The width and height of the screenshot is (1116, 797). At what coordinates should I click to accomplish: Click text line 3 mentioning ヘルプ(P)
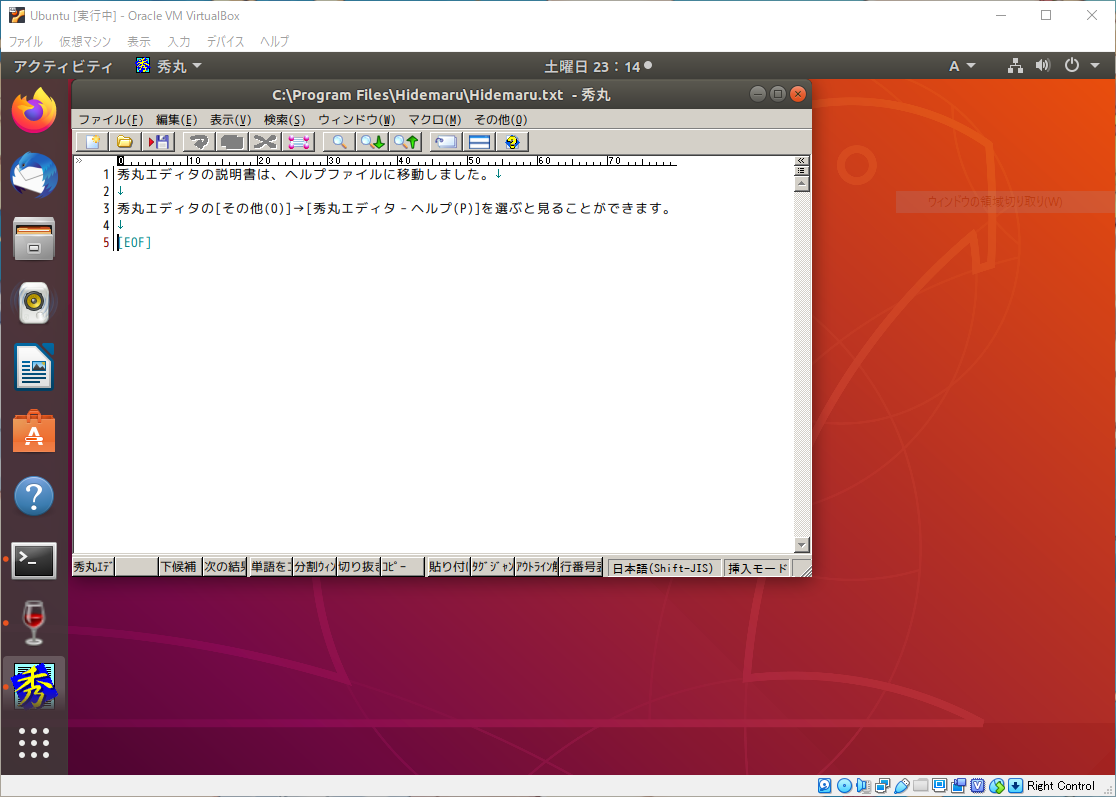click(x=394, y=209)
